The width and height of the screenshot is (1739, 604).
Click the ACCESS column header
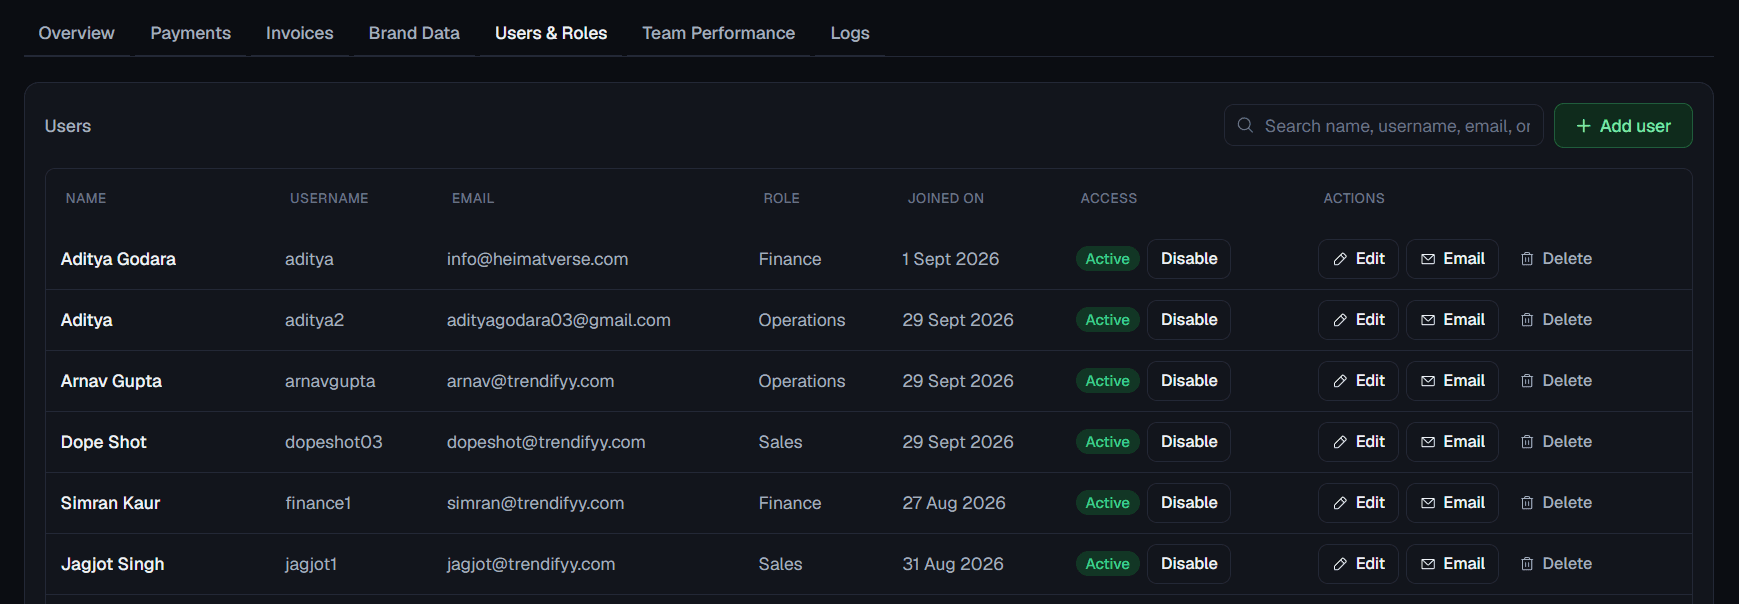[x=1108, y=198]
